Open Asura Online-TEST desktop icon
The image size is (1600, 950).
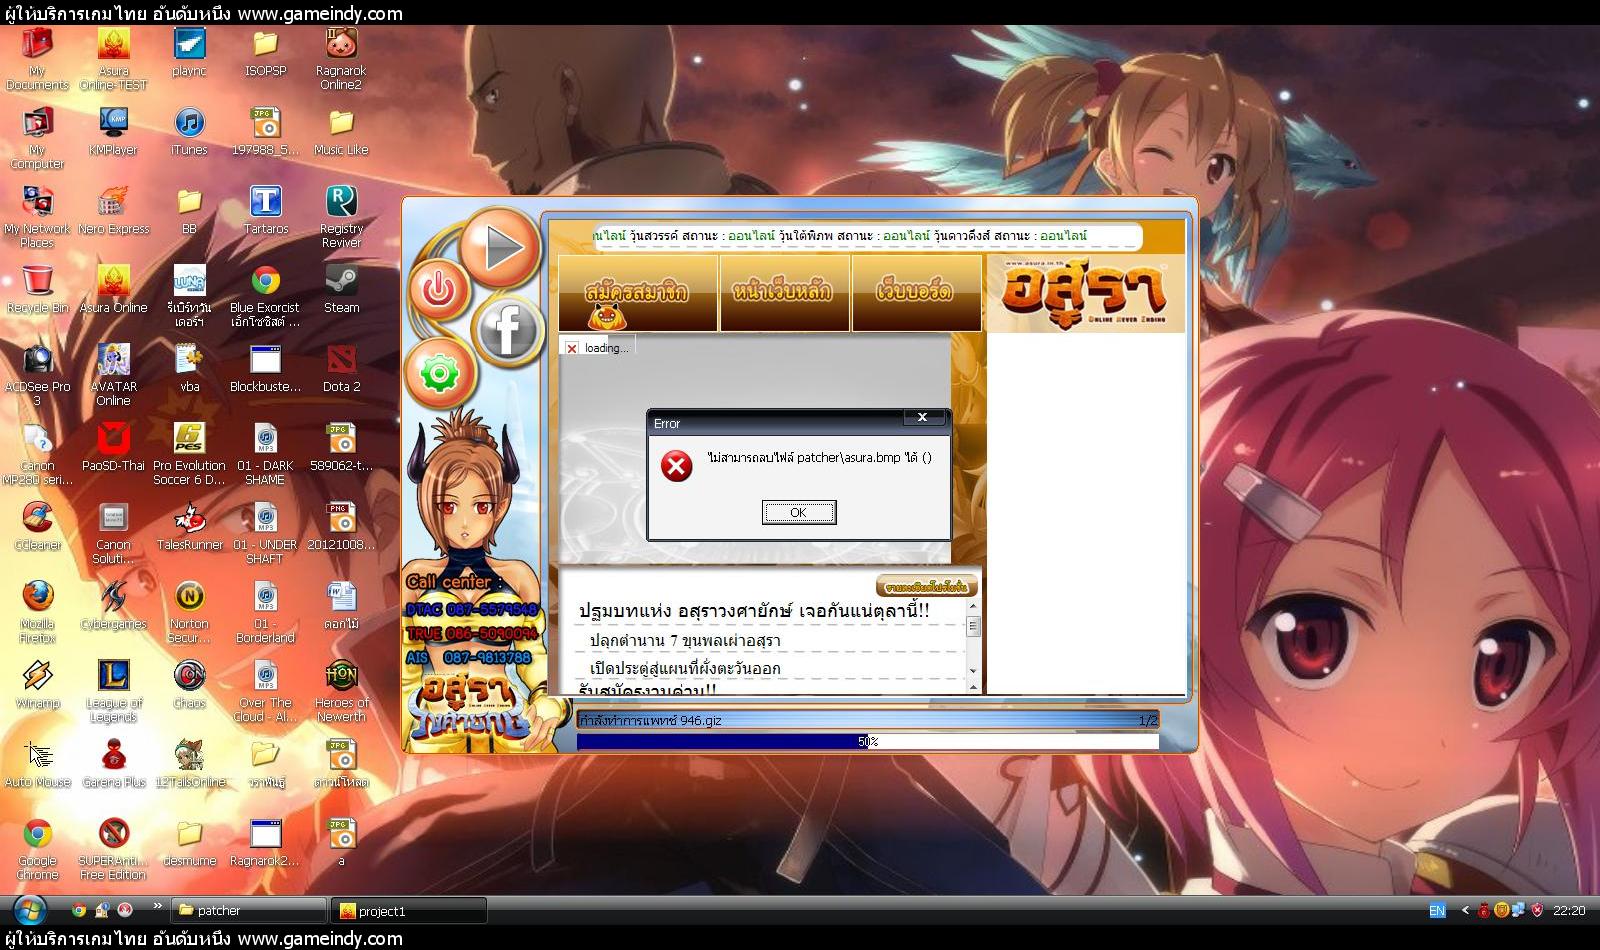pyautogui.click(x=113, y=60)
